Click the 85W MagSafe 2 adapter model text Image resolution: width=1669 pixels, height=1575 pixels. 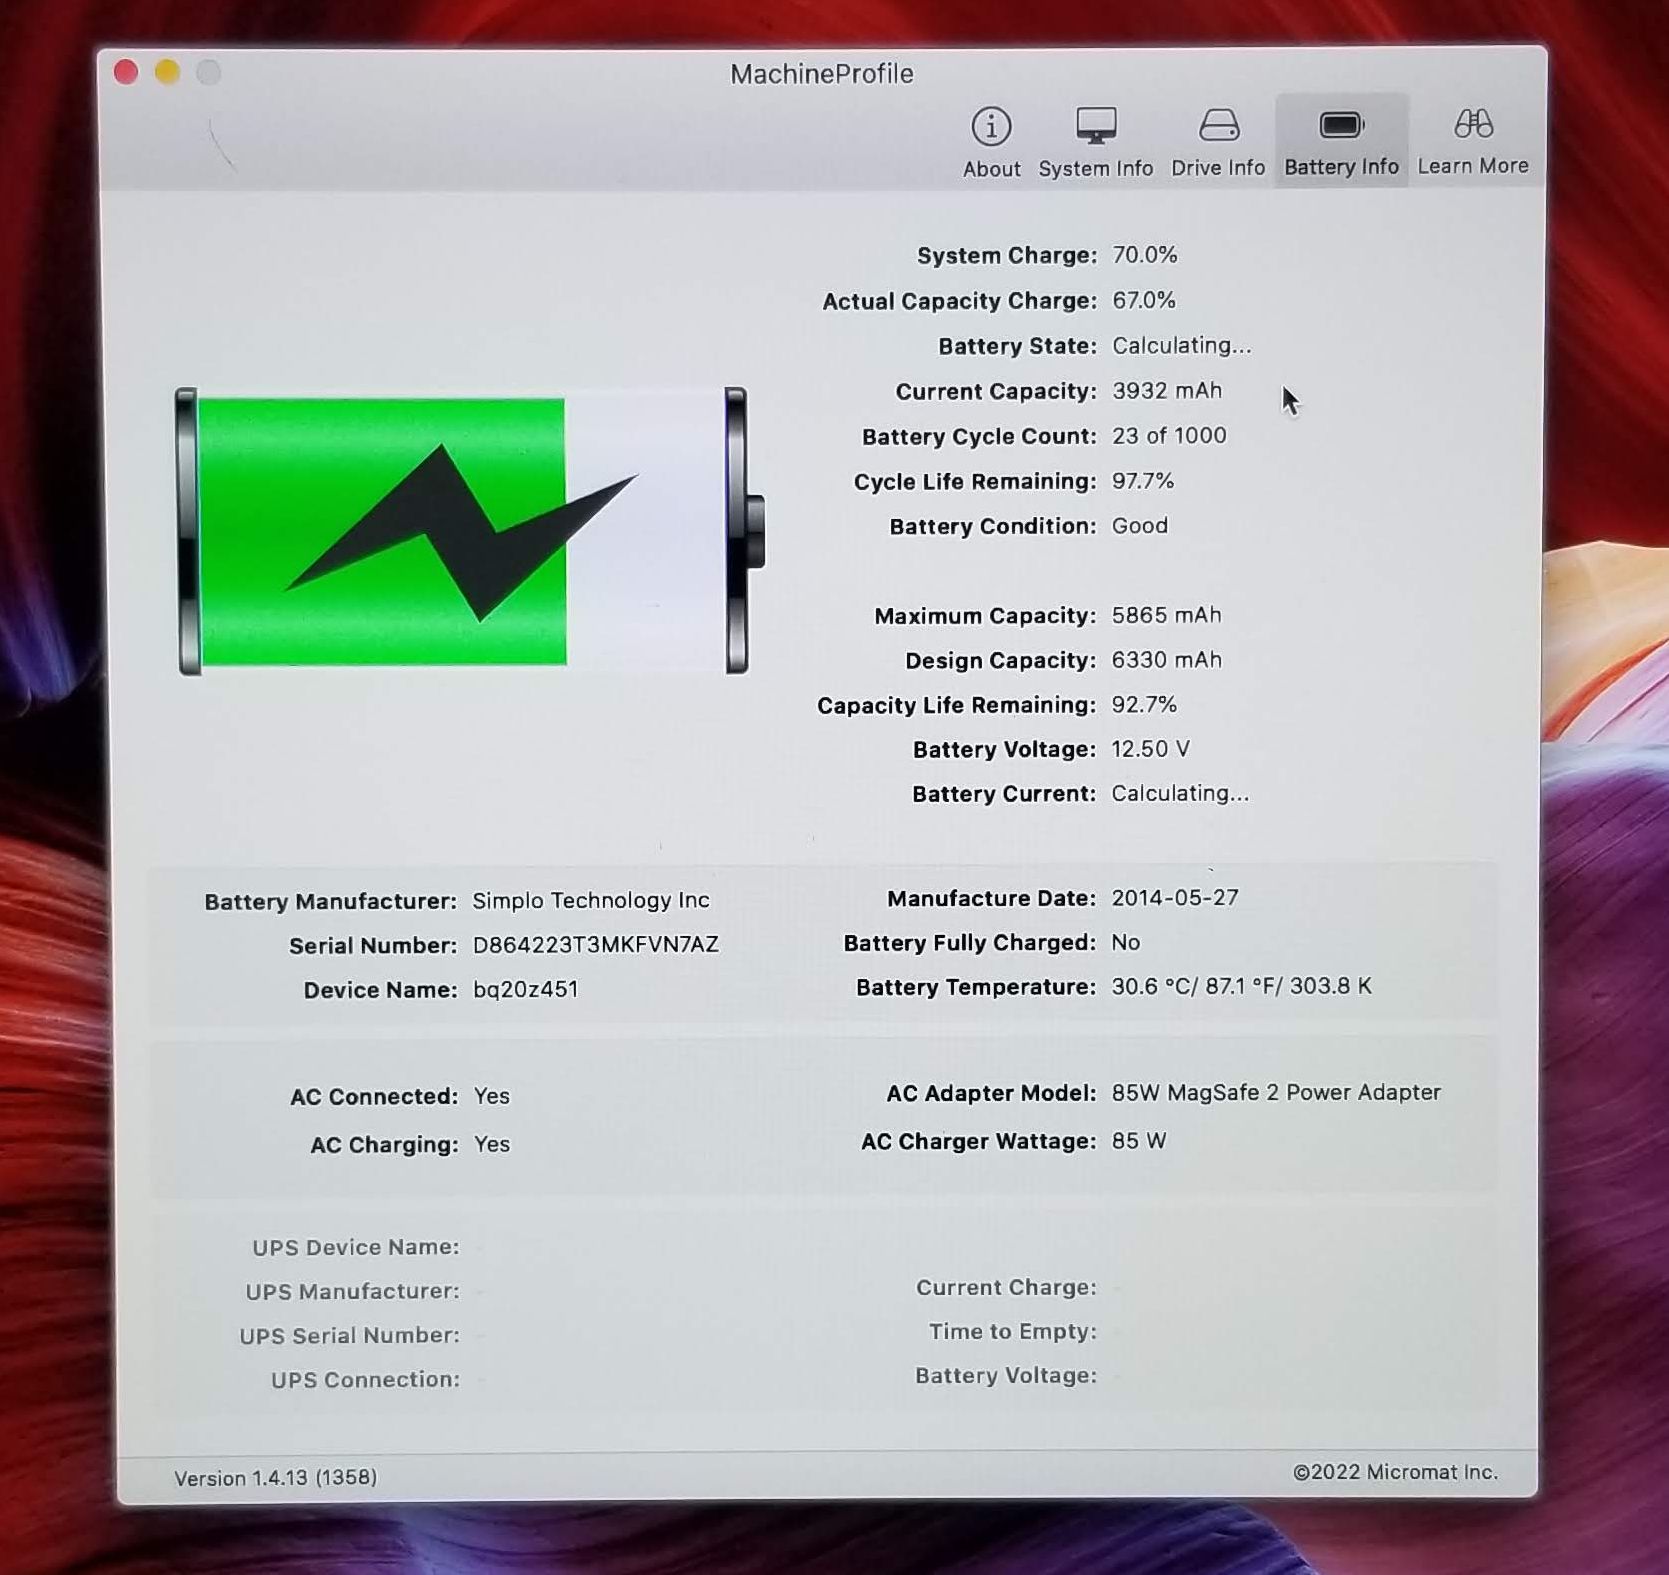(1275, 1093)
